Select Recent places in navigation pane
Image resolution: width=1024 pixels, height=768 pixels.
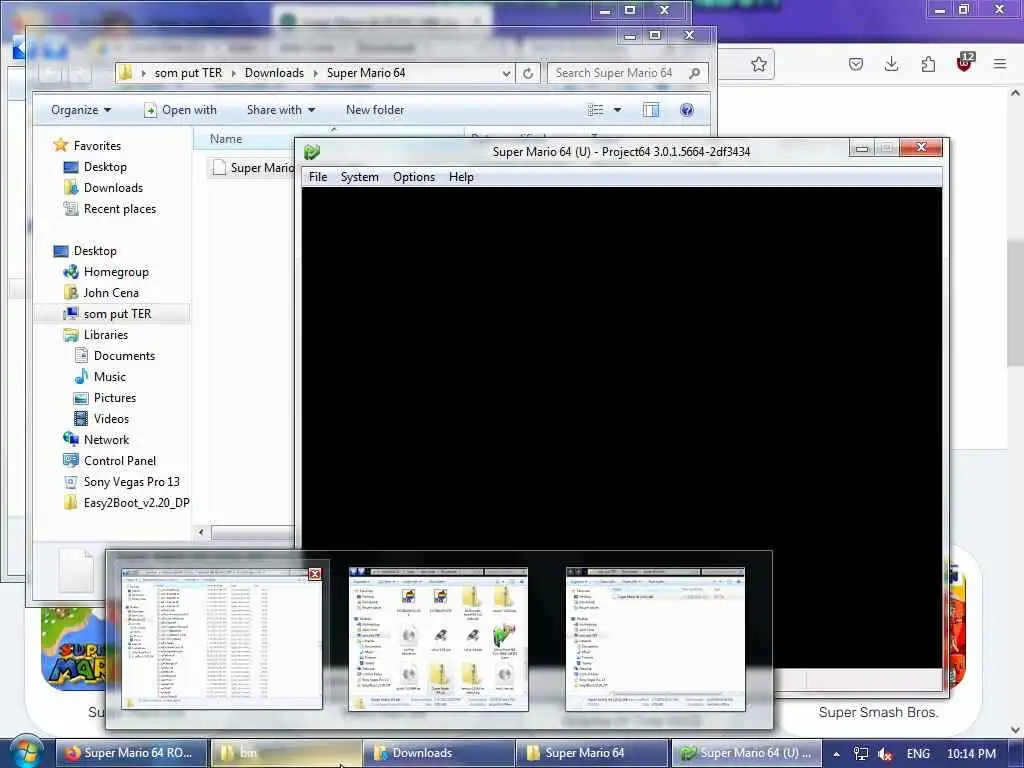(x=119, y=209)
